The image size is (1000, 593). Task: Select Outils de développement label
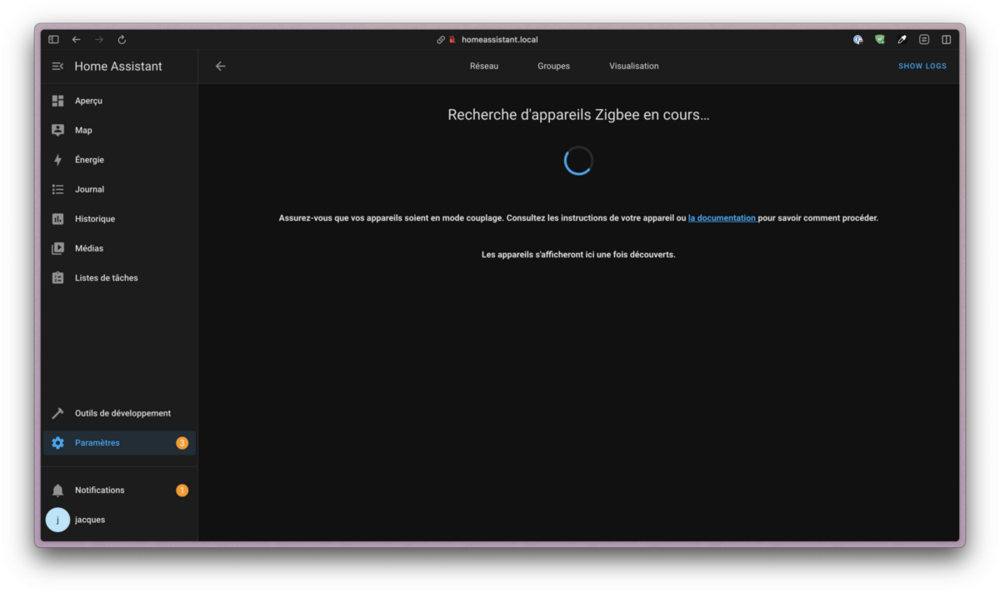pyautogui.click(x=122, y=413)
